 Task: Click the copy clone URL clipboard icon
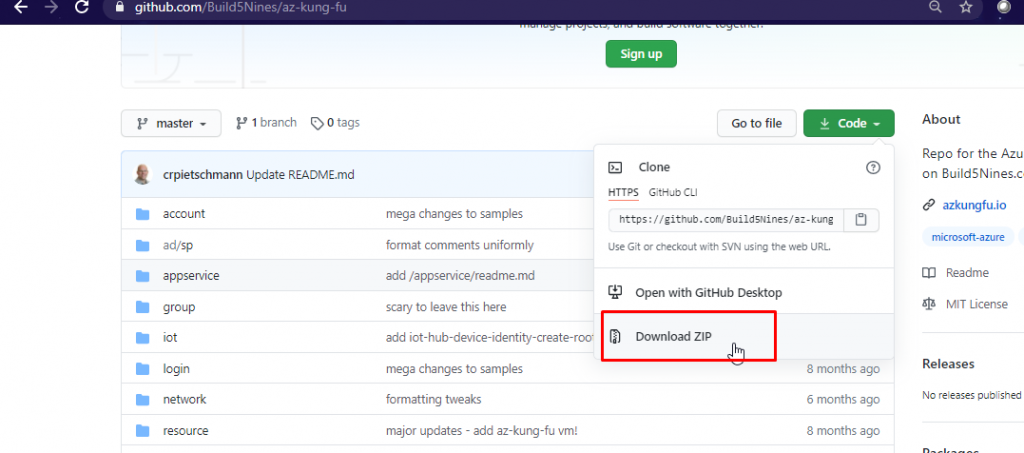861,219
